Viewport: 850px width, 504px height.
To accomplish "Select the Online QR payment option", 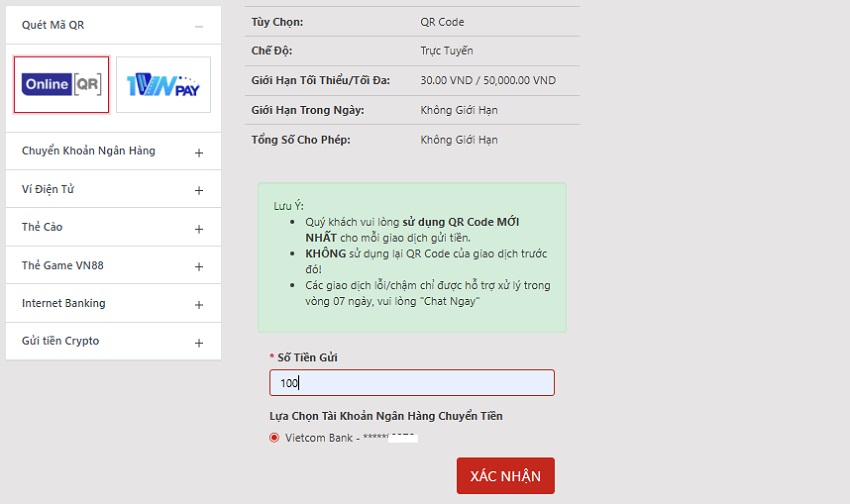I will click(x=61, y=85).
